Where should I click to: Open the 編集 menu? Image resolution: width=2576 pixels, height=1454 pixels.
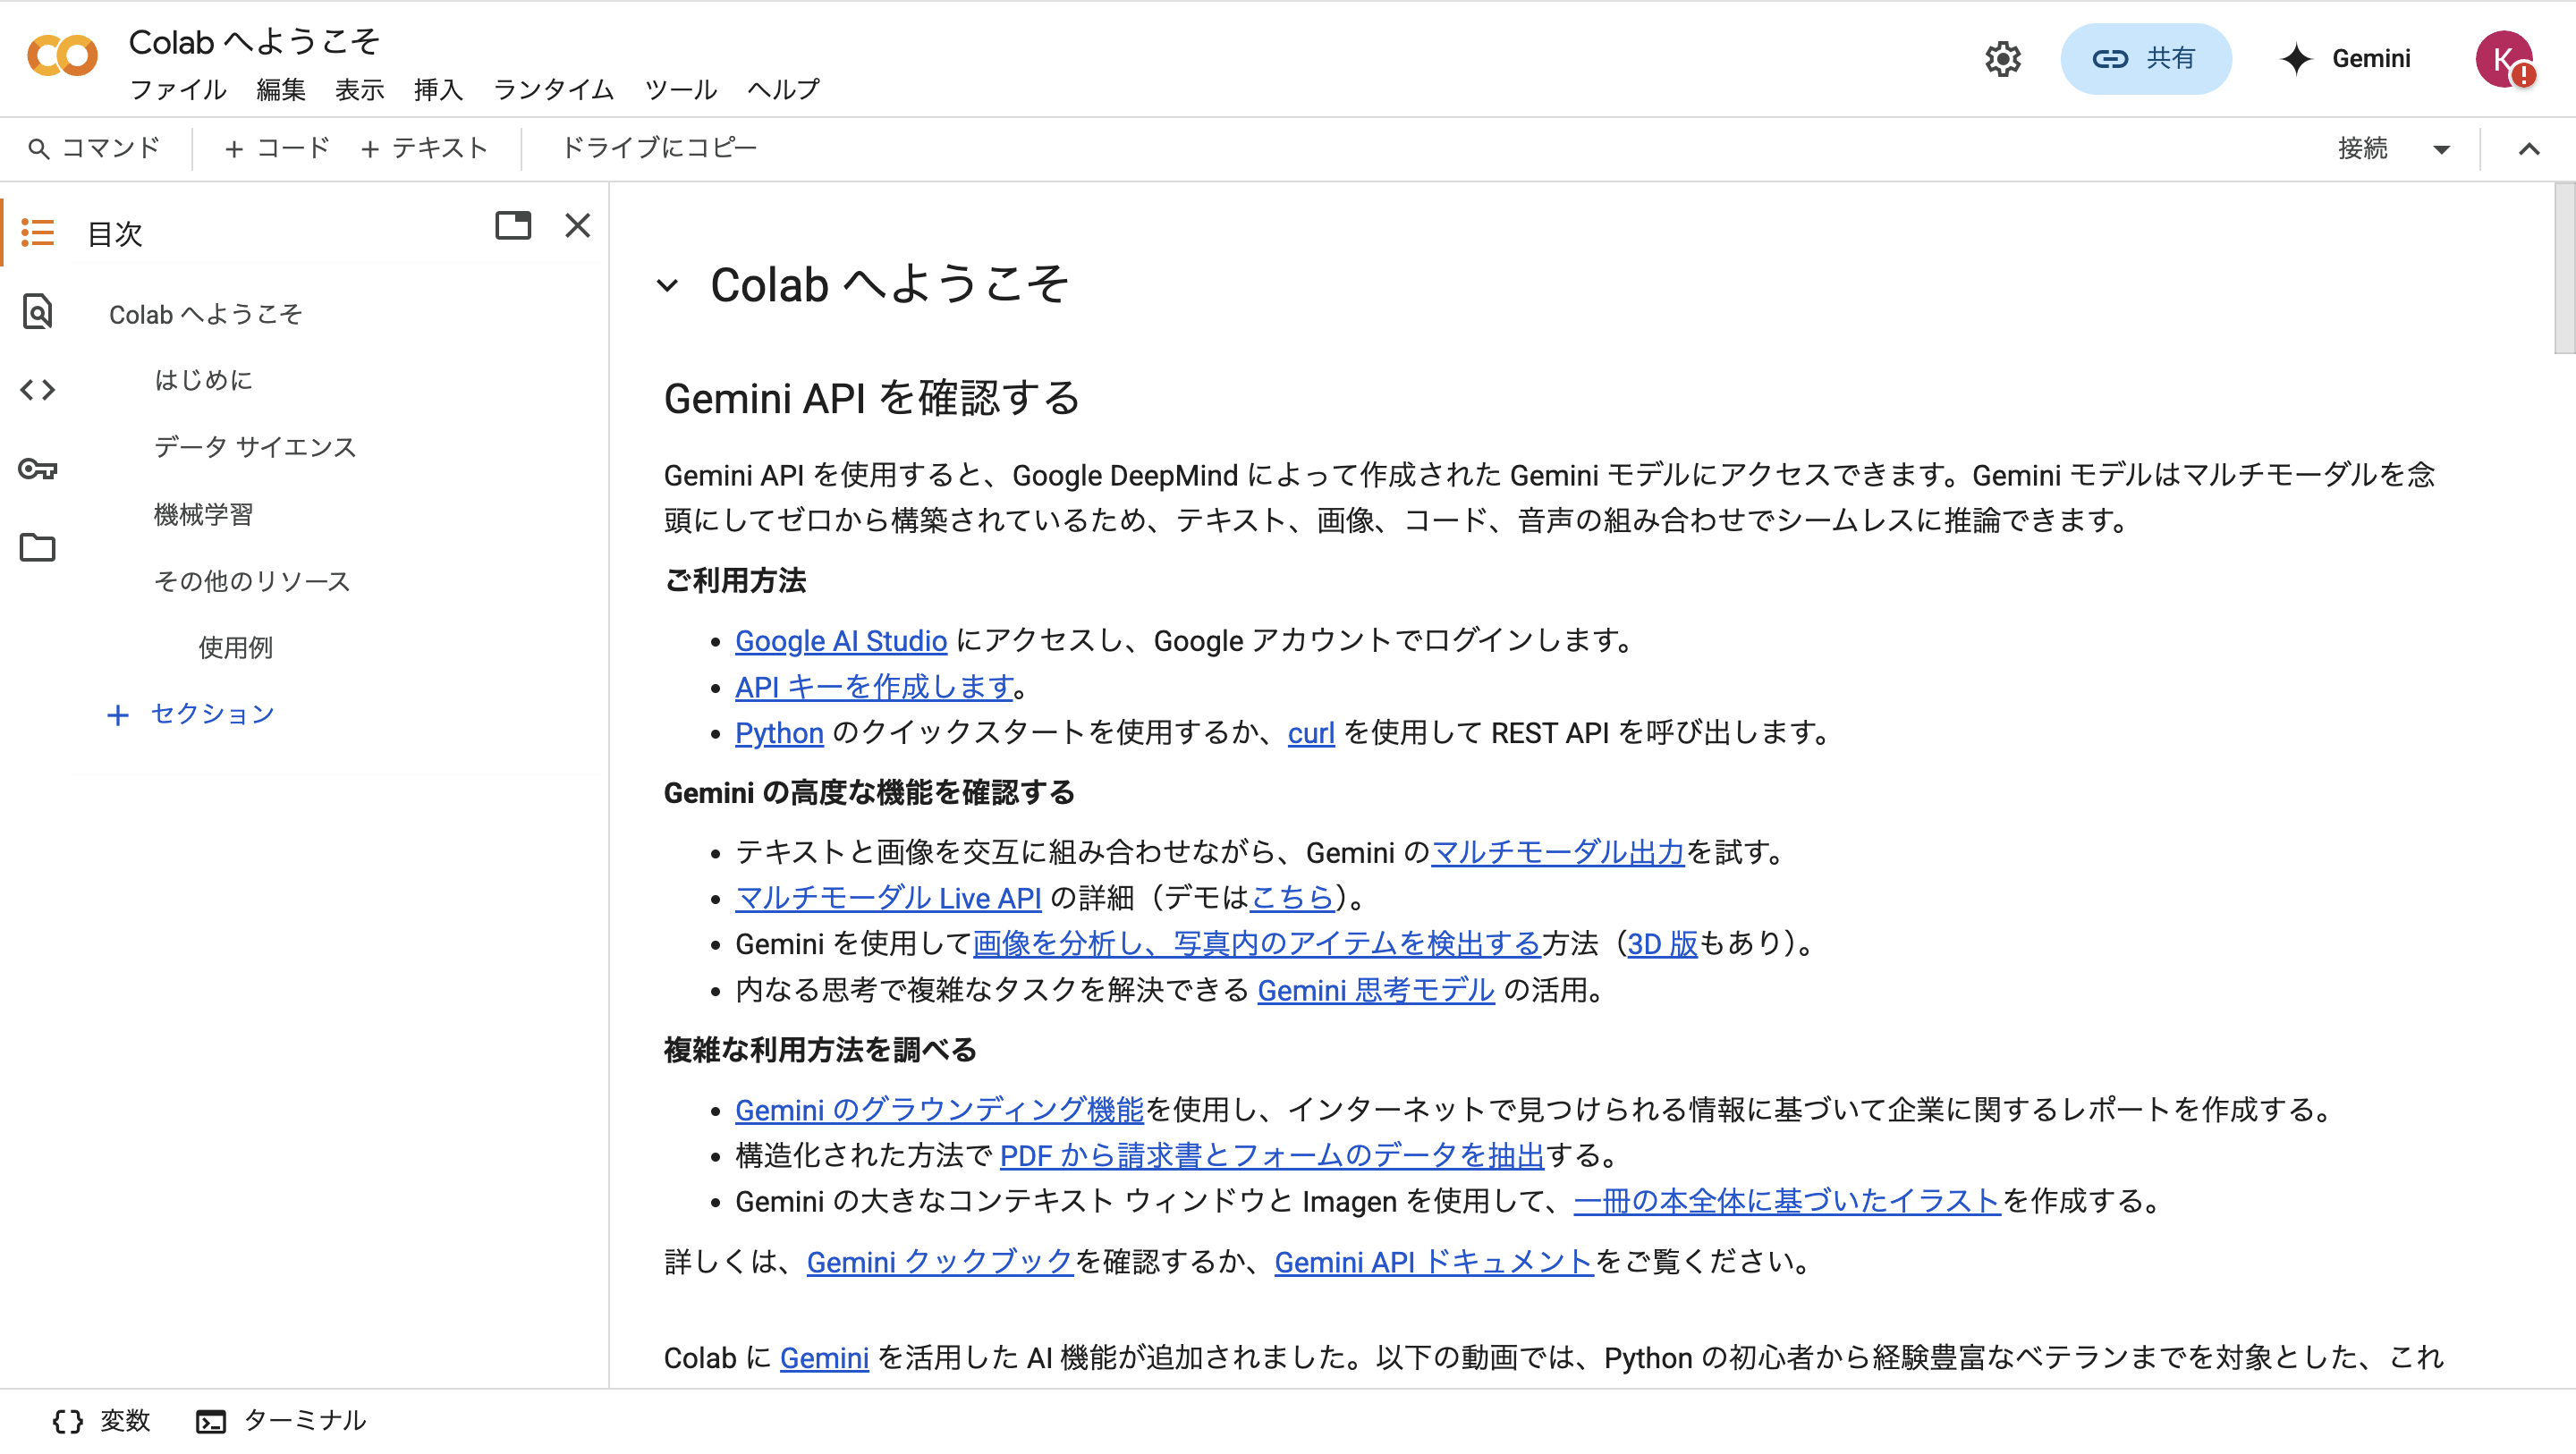click(x=281, y=90)
